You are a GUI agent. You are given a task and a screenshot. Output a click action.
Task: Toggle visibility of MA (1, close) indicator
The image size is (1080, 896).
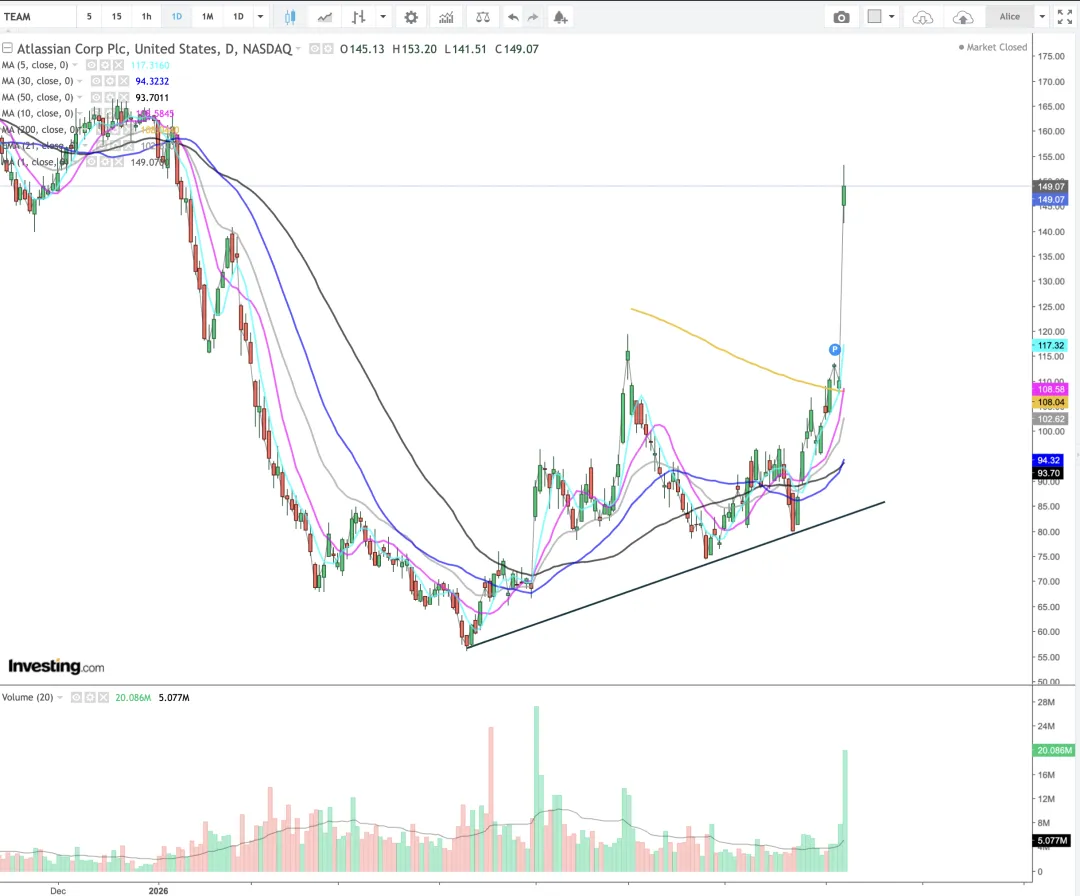(x=91, y=162)
